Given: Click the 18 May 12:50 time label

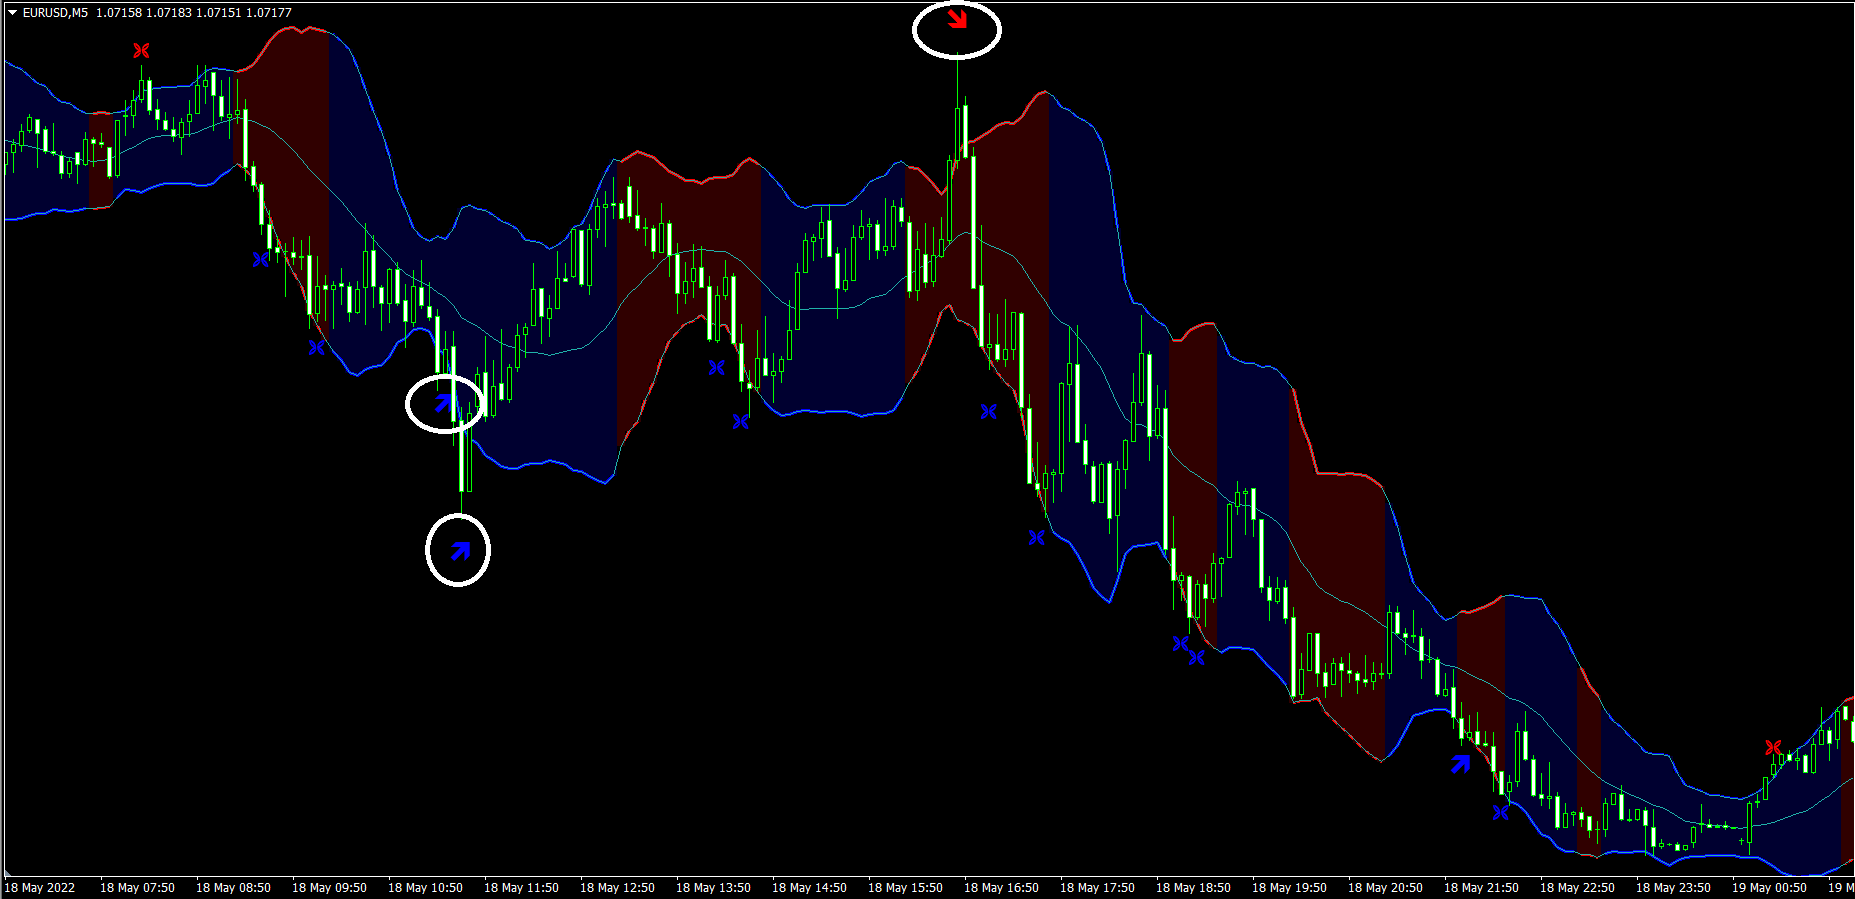Looking at the screenshot, I should tap(617, 888).
